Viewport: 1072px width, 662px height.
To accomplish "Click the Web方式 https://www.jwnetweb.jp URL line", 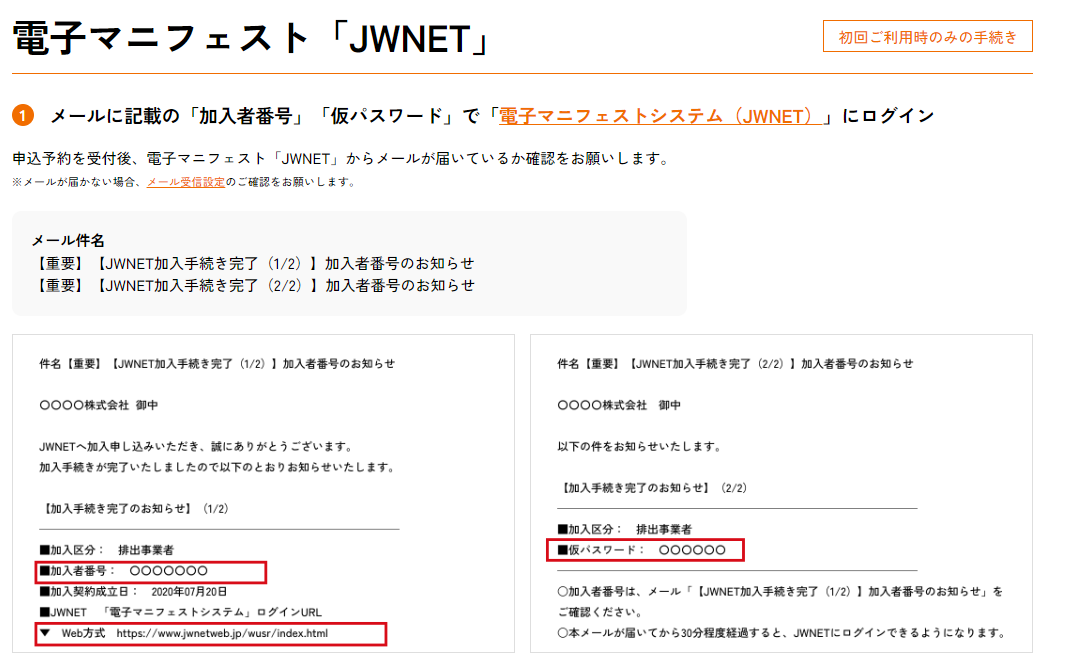I will click(x=211, y=634).
